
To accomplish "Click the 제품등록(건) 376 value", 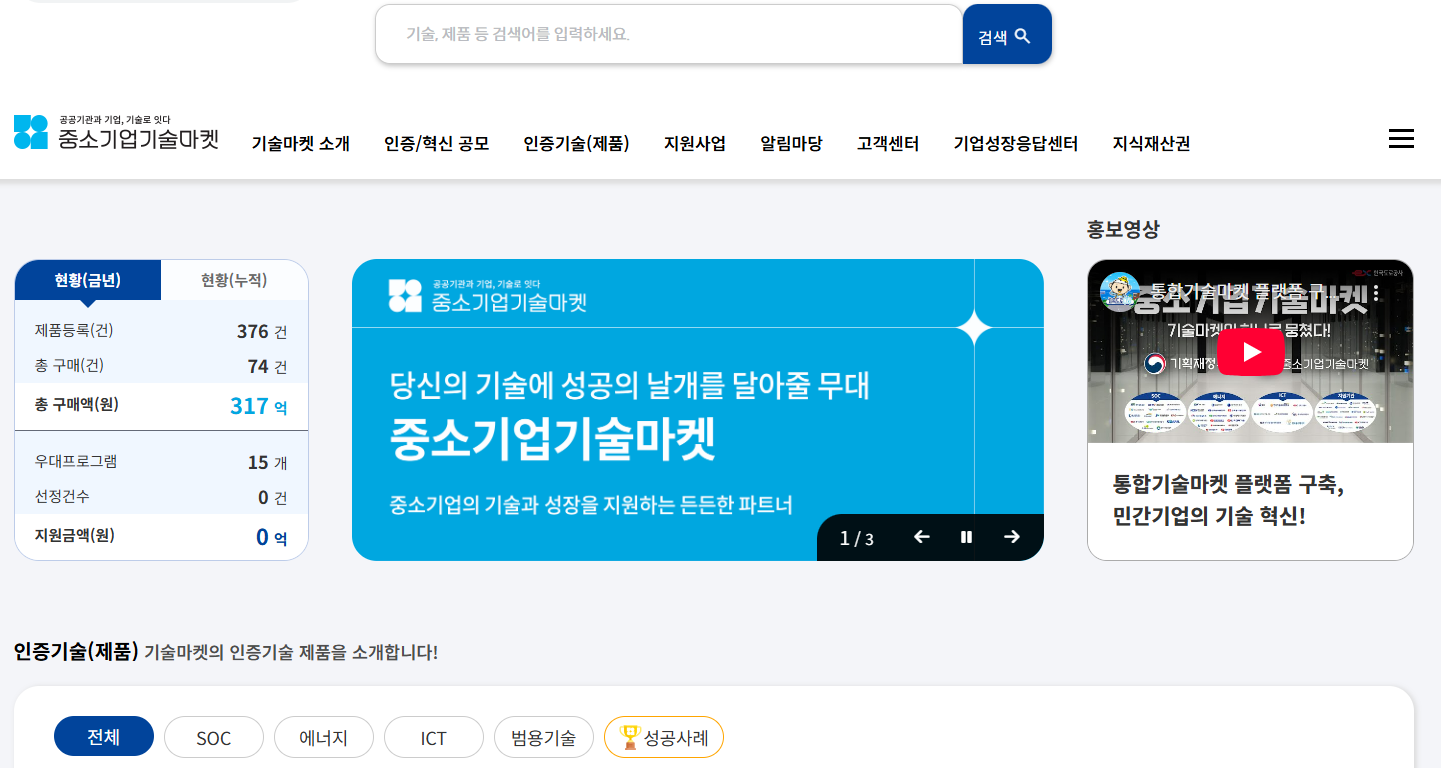I will tap(253, 331).
